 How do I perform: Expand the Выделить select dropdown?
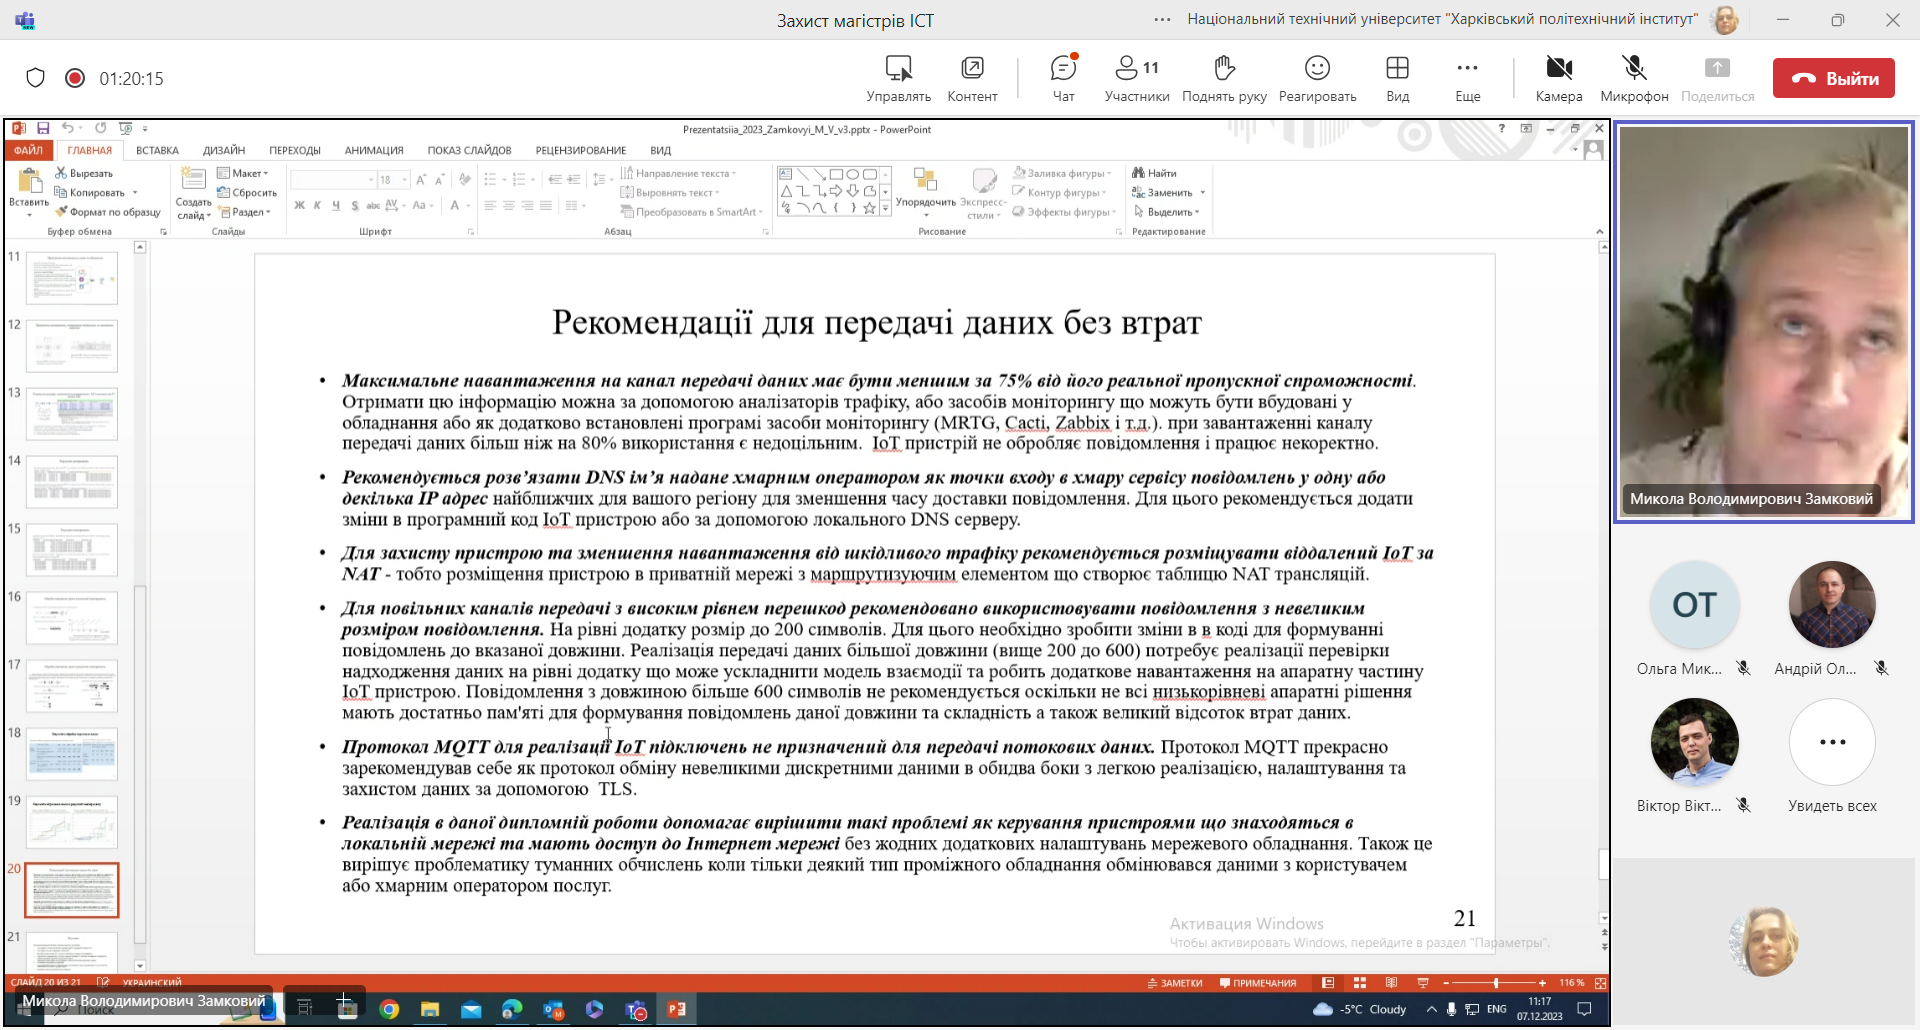tap(1167, 212)
